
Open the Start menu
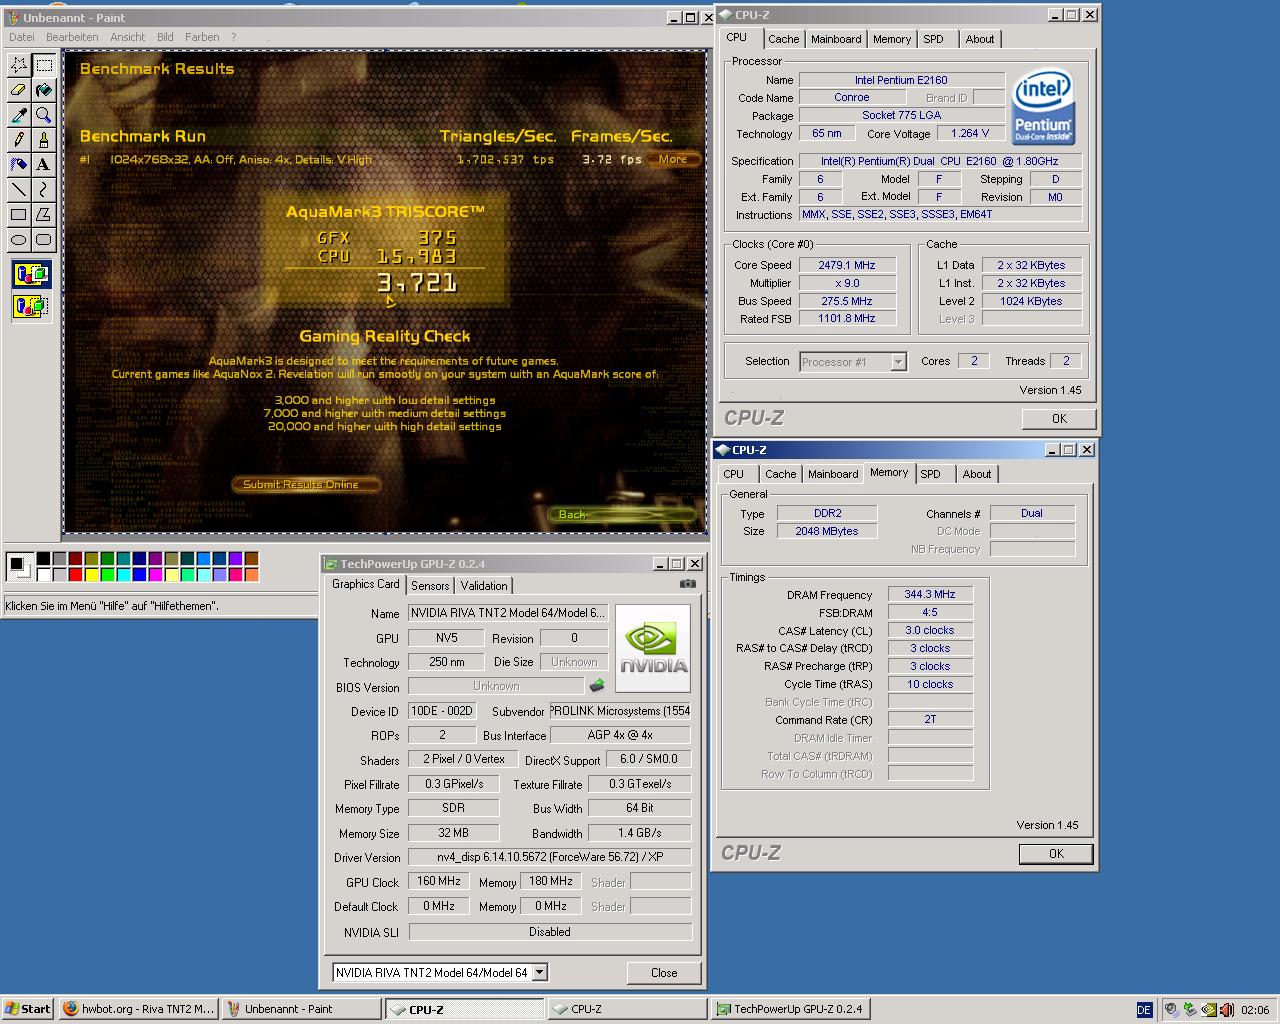pyautogui.click(x=28, y=1009)
